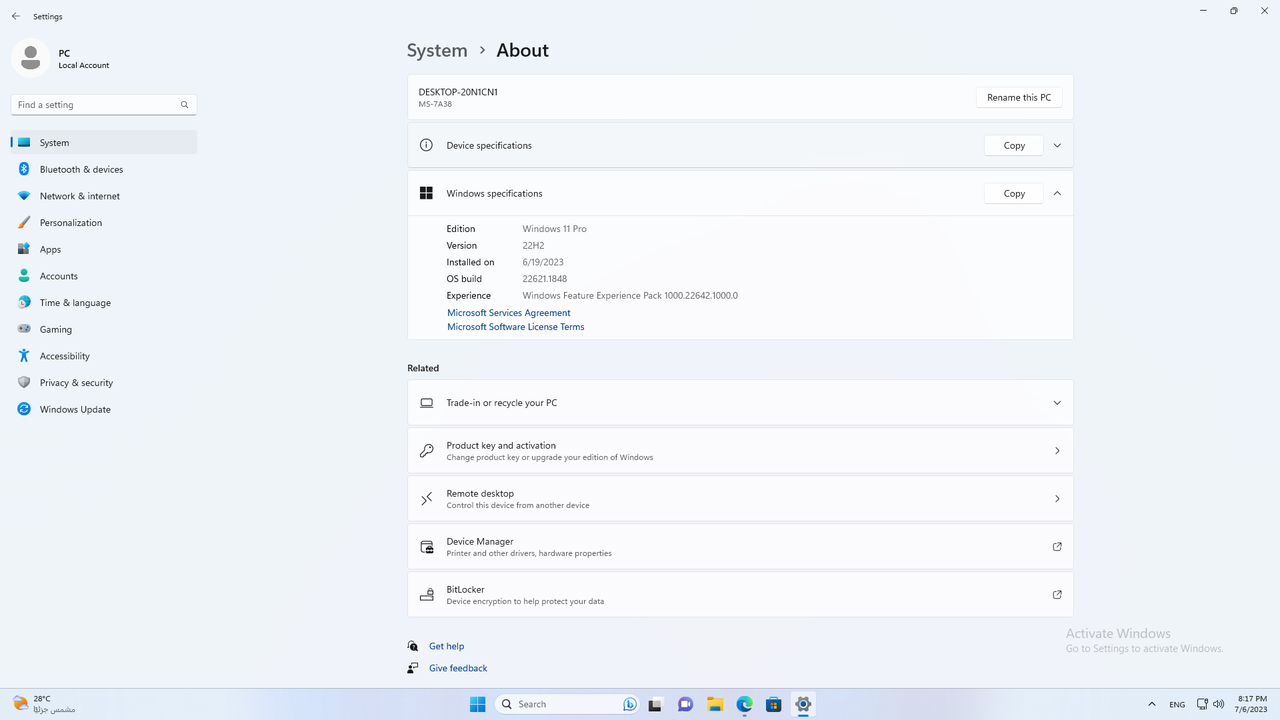
Task: Click the Windows Update sync icon
Action: click(24, 409)
